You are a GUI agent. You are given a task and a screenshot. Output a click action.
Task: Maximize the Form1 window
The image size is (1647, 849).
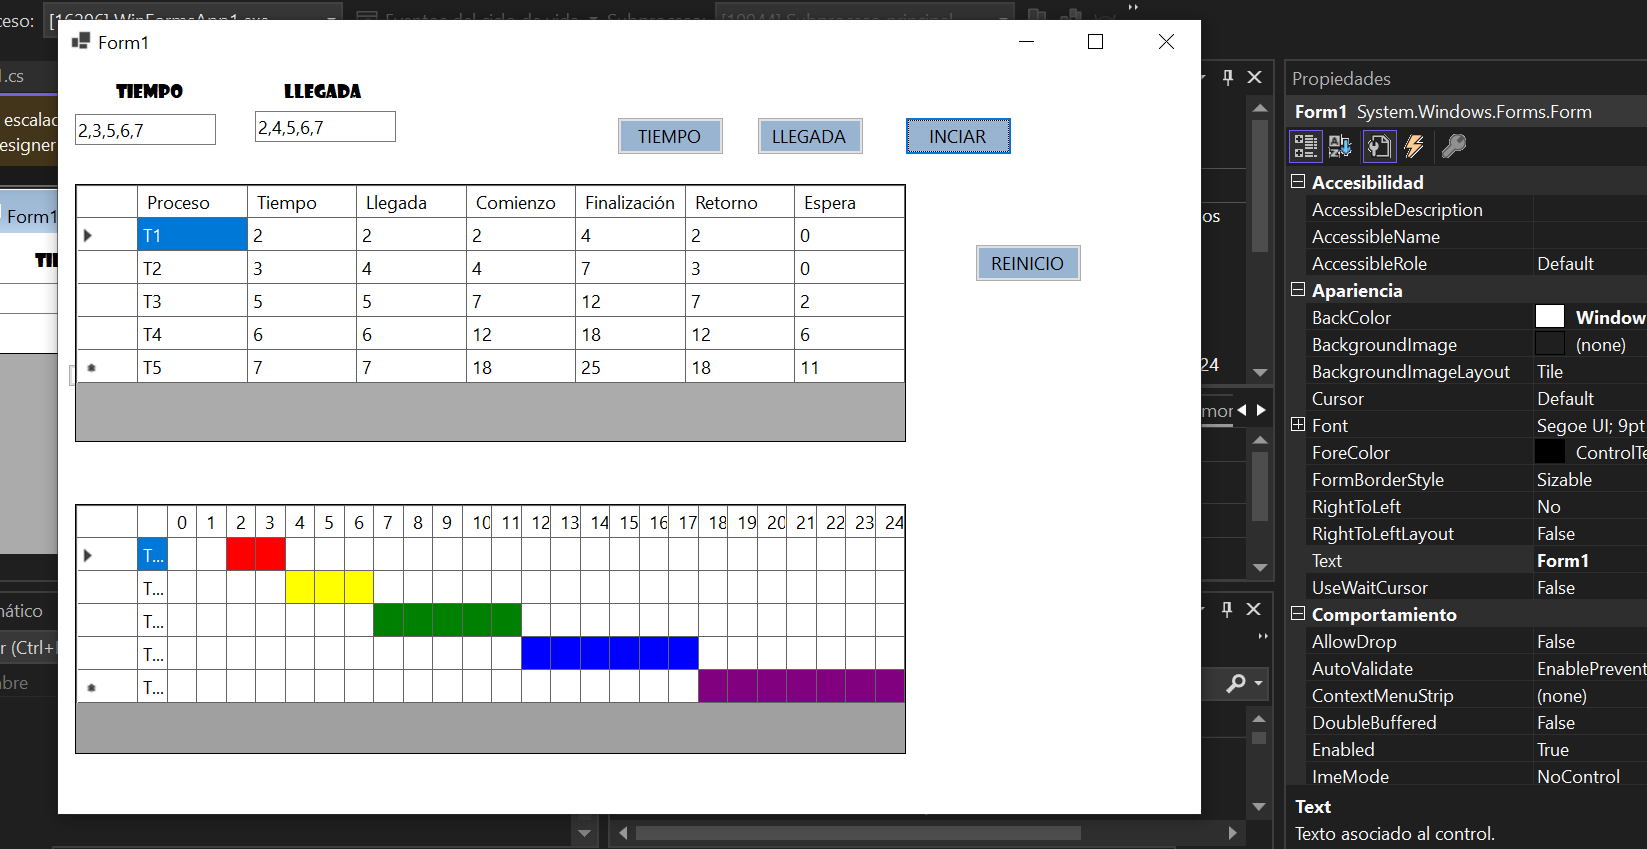coord(1096,41)
